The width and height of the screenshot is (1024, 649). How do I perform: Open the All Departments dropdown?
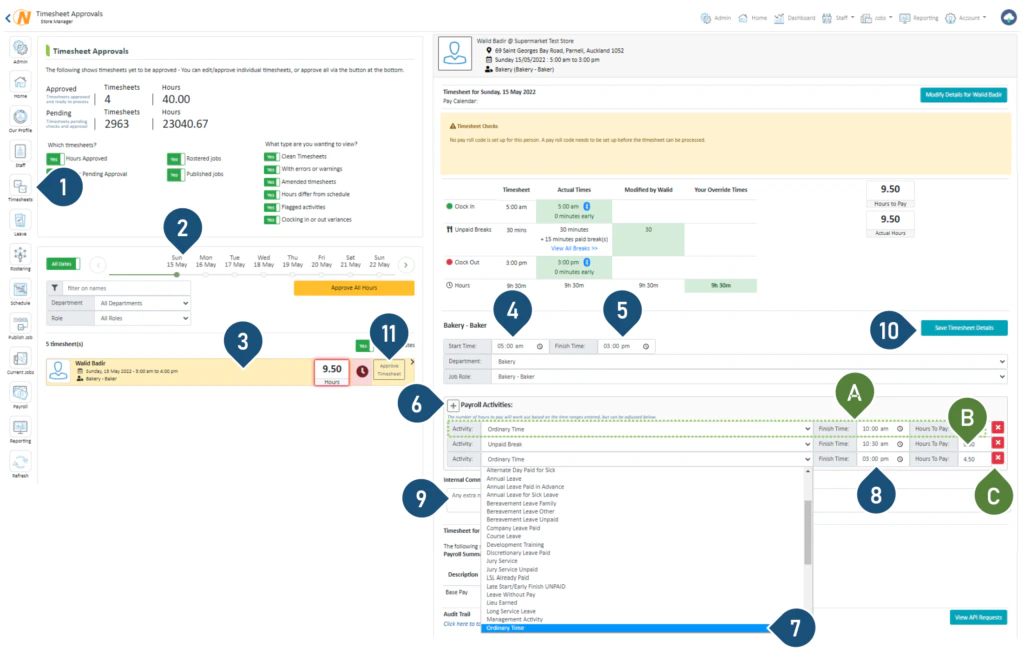tap(143, 303)
